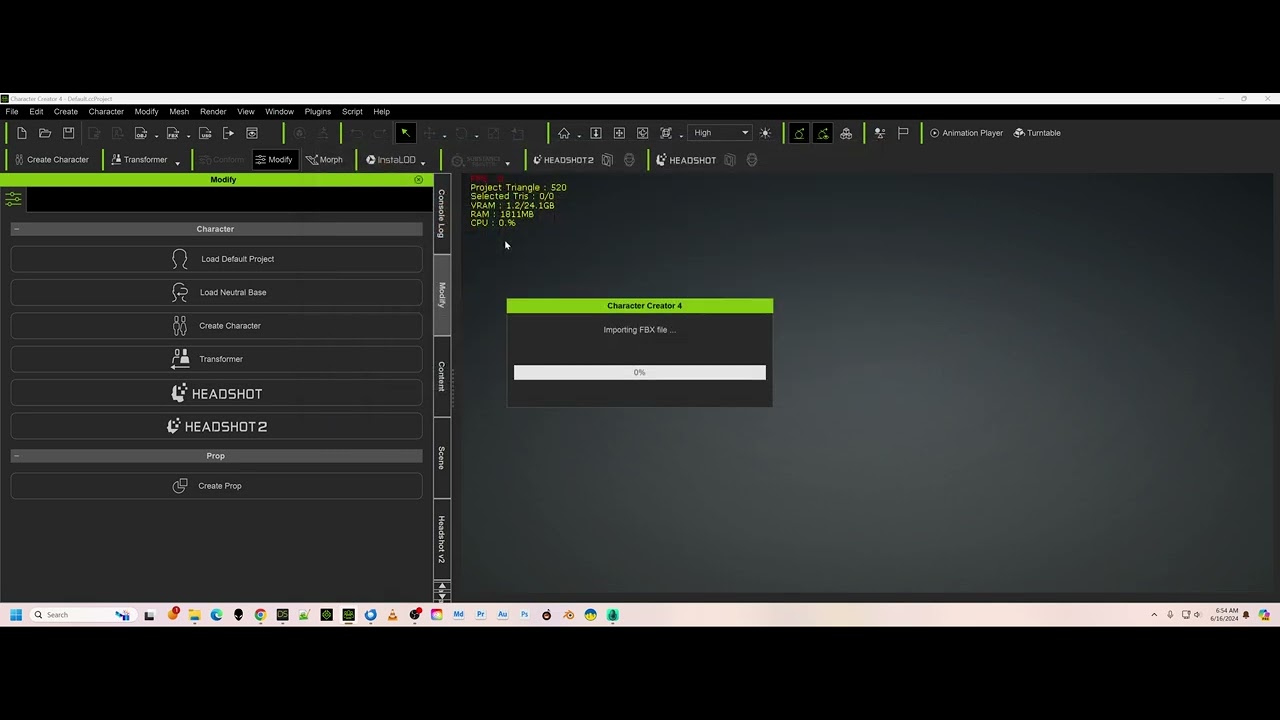Click the render preview icon in toolbar
The width and height of the screenshot is (1280, 720).
[x=252, y=133]
